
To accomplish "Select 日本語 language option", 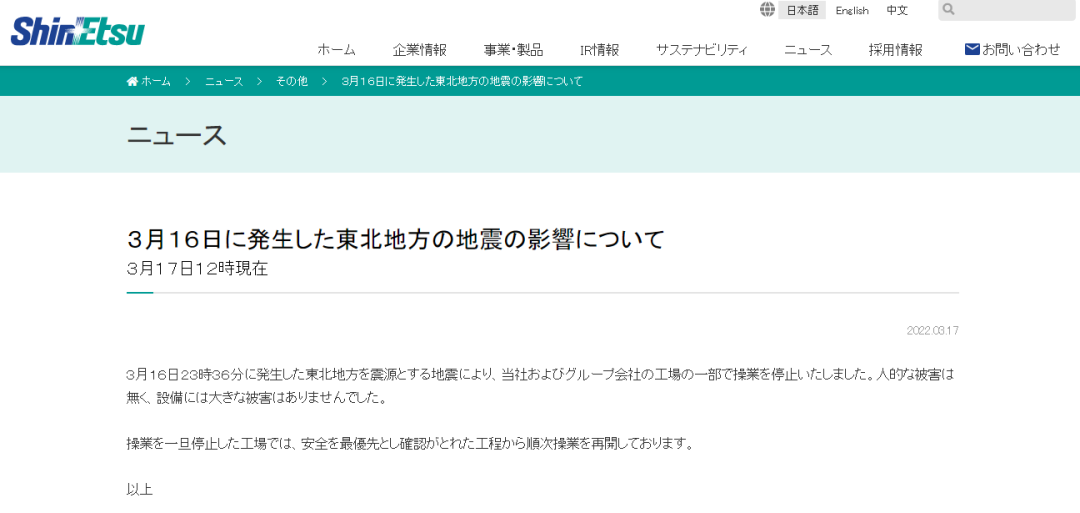I will click(802, 10).
